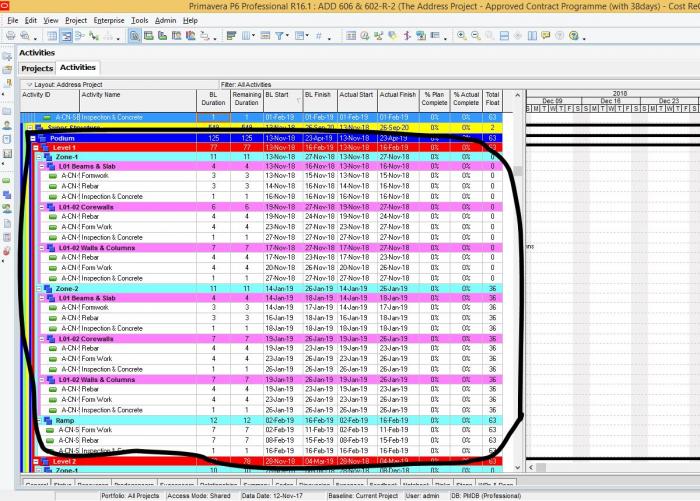The width and height of the screenshot is (700, 501).
Task: Click the Gantt horizontal scroll left arrow
Action: (x=531, y=468)
